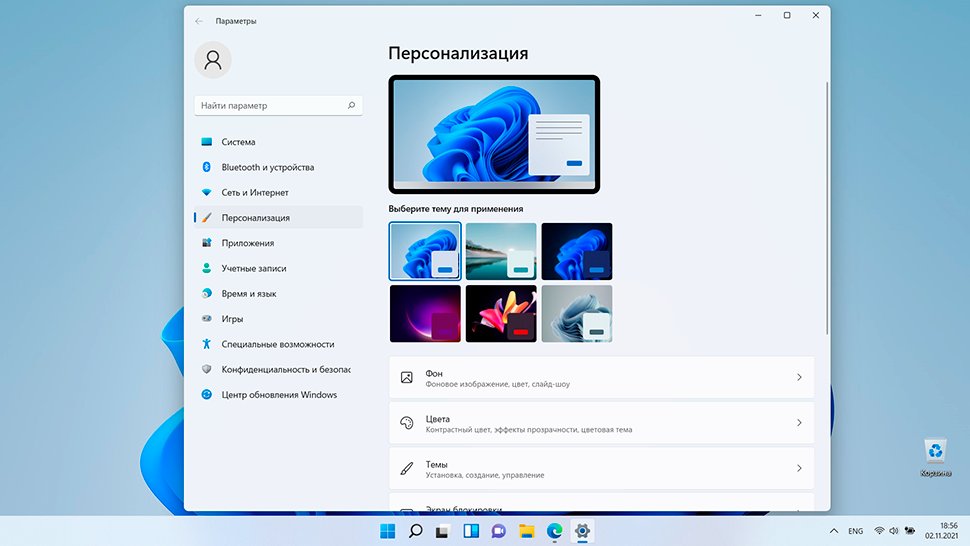This screenshot has height=546, width=970.
Task: Open the Корзина recycle bin on desktop
Action: click(x=936, y=455)
